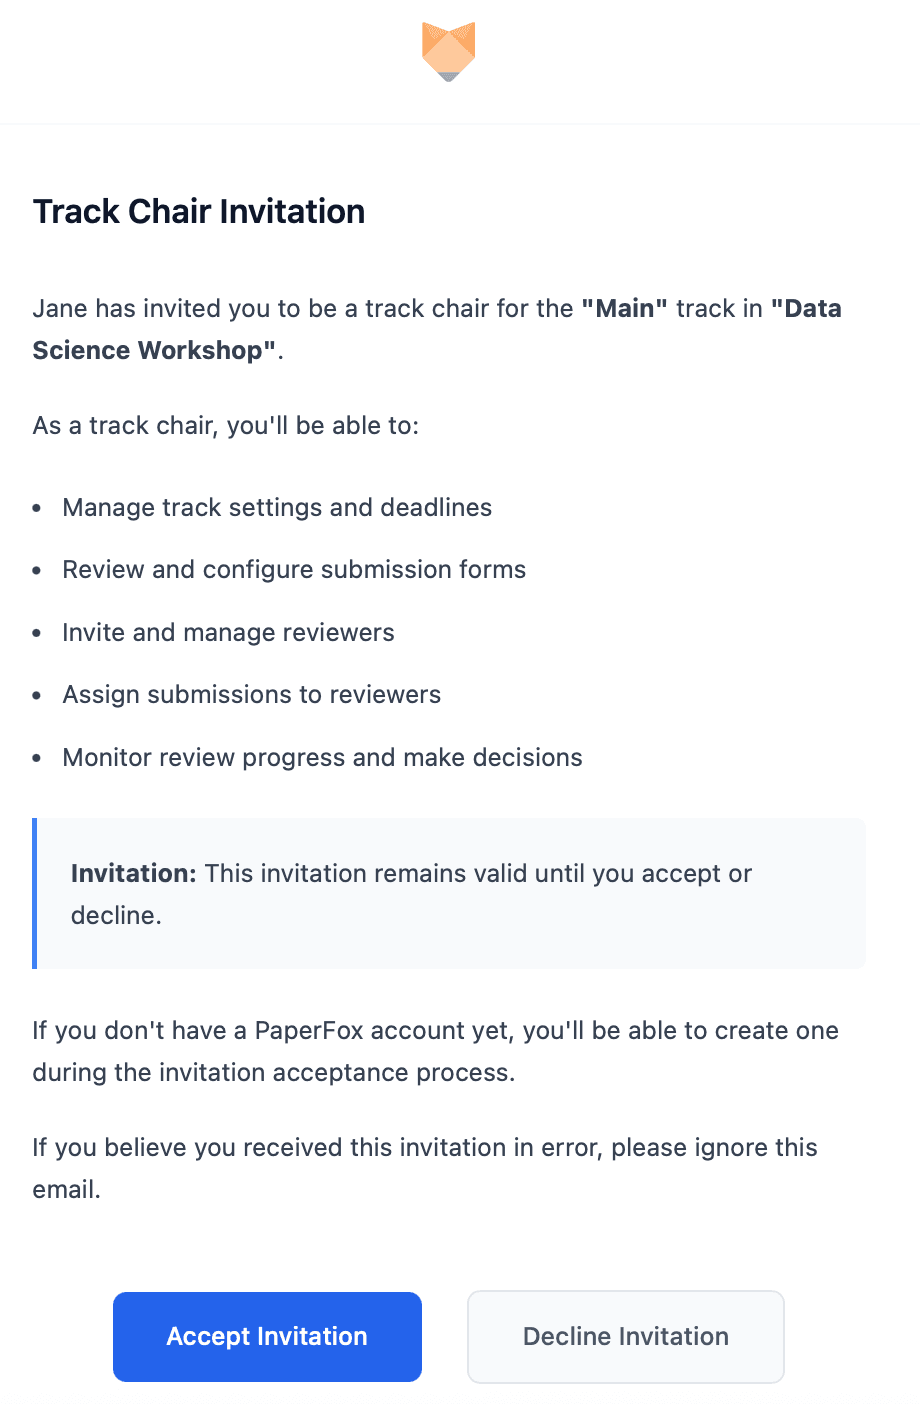920x1404 pixels.
Task: Select the blue accent bar beside Invitation note
Action: [36, 893]
